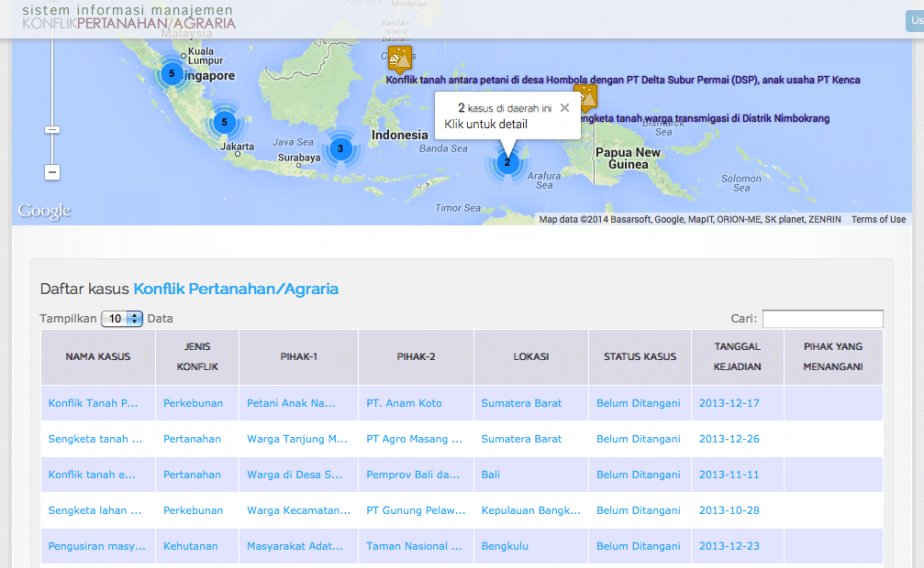This screenshot has width=924, height=568.
Task: Close the '2 kasus di daerah ini' popup
Action: pos(565,108)
